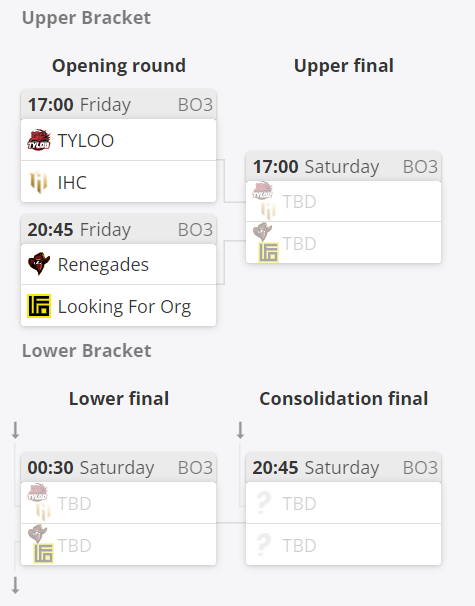Open the Looking For Org team link
The height and width of the screenshot is (606, 475).
pyautogui.click(x=124, y=306)
